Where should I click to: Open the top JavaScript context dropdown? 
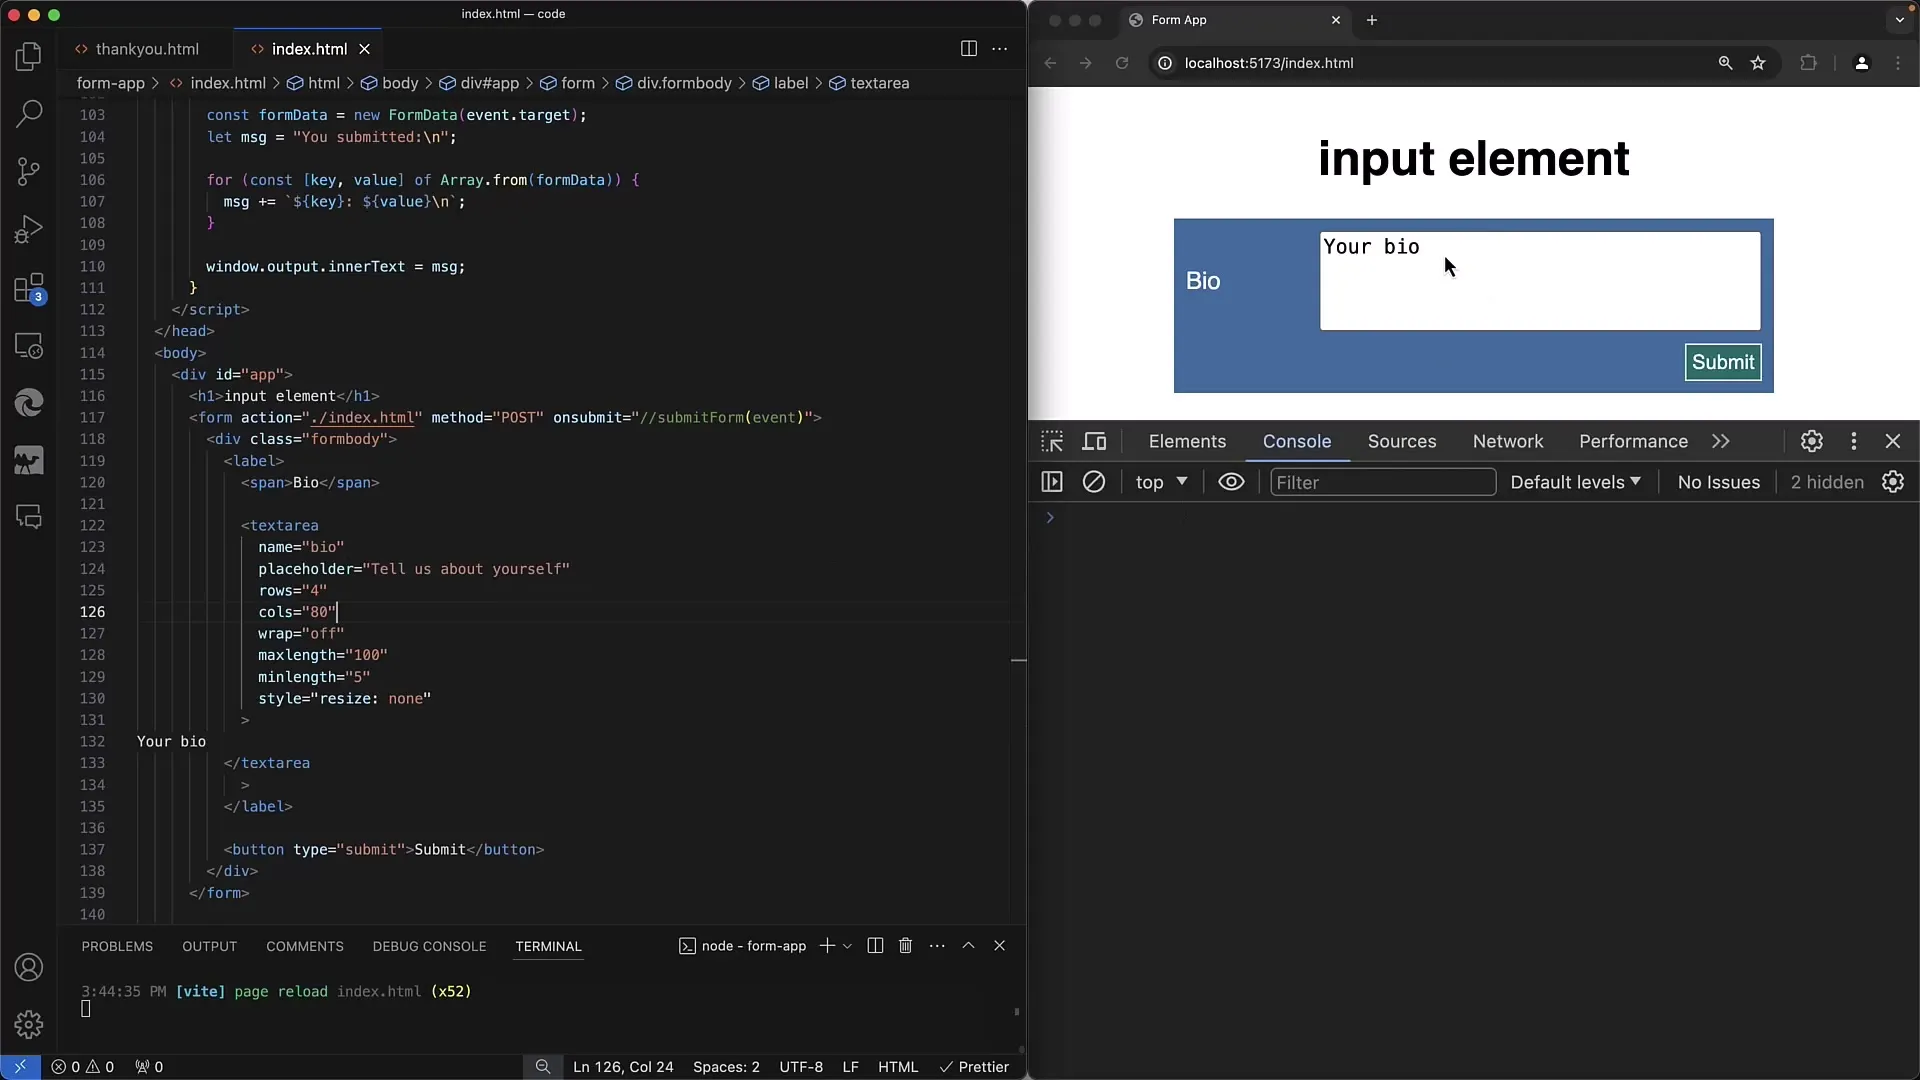[x=1161, y=482]
